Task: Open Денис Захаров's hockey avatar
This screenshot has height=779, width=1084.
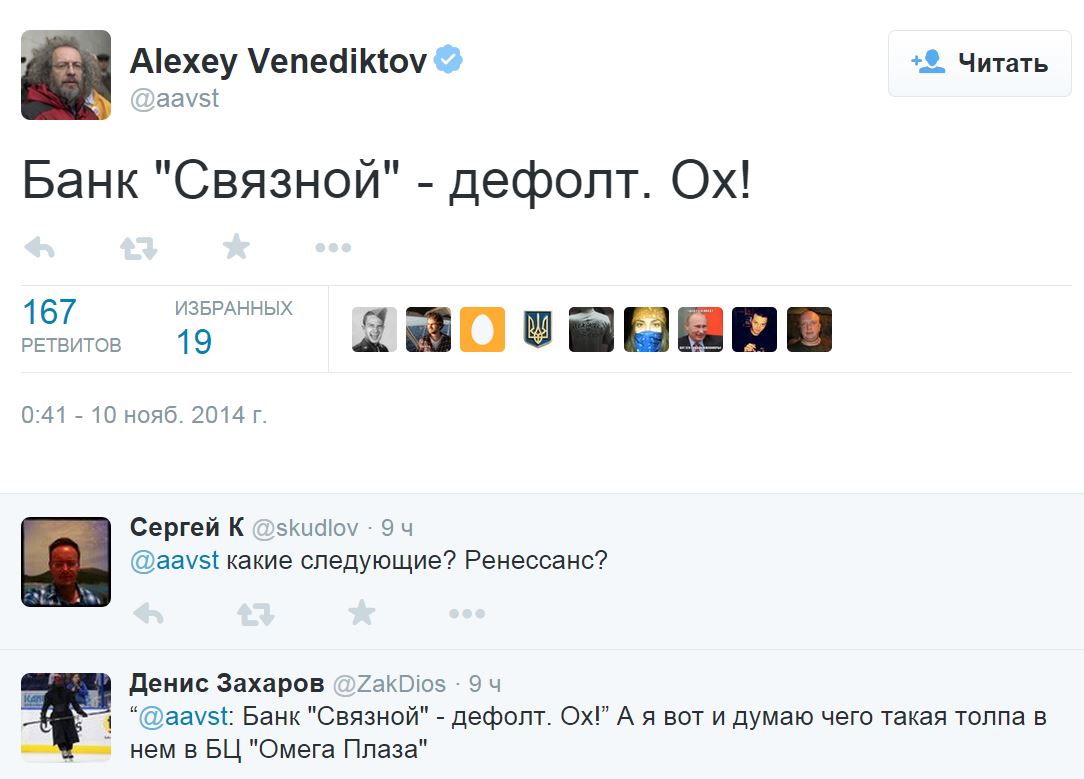Action: 66,718
